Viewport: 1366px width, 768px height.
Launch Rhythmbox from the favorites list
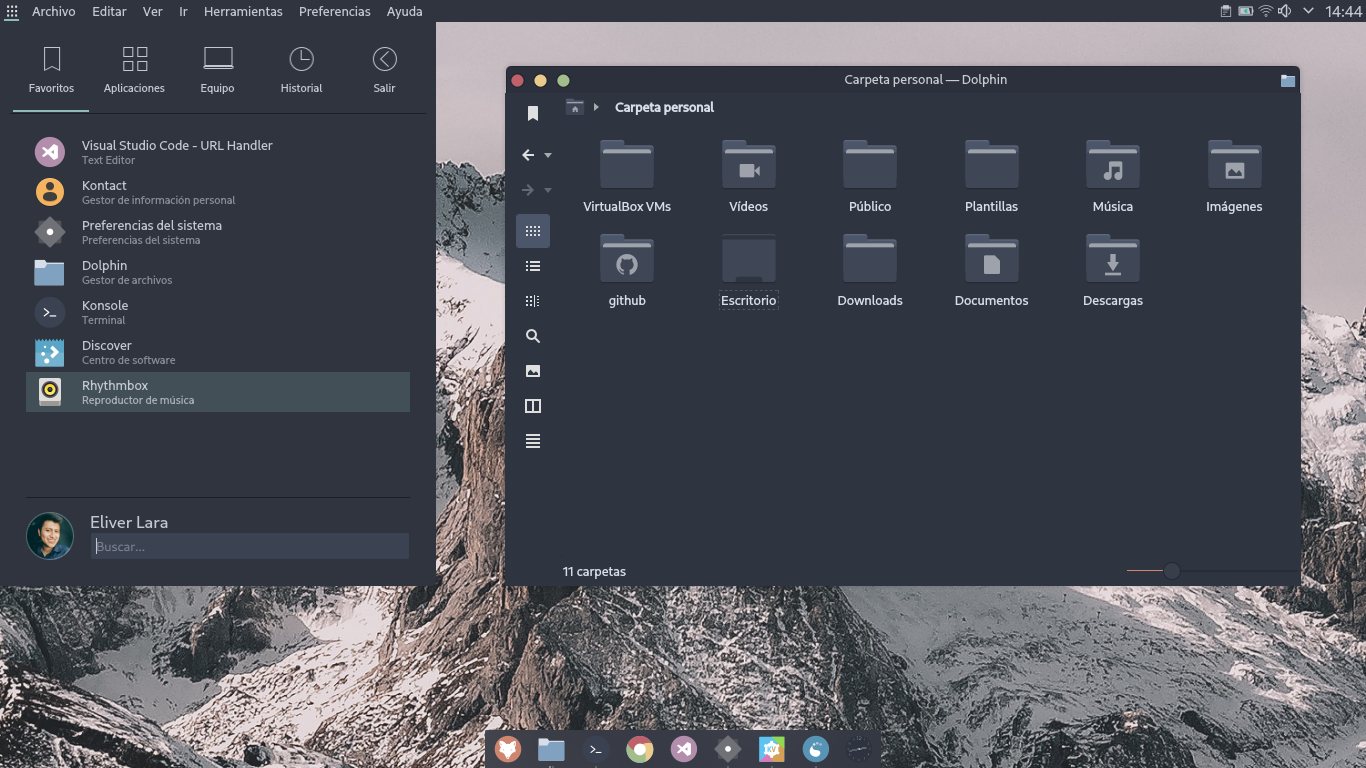(x=218, y=392)
